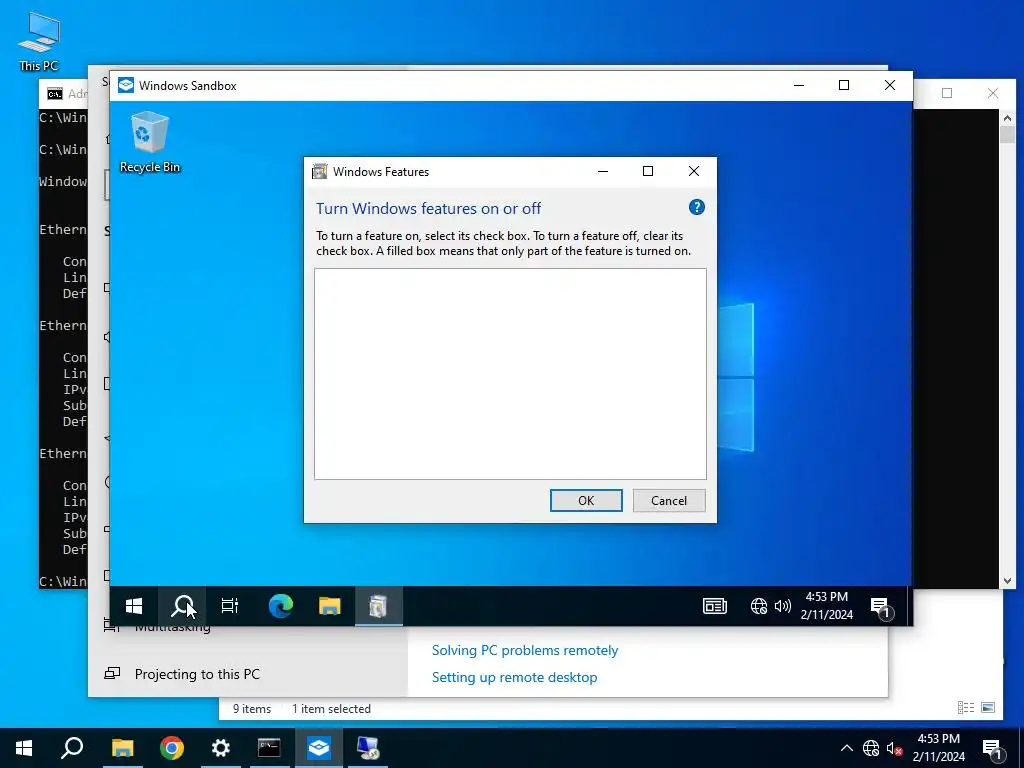The image size is (1024, 768).
Task: Open Solving PC problems remotely link
Action: tap(524, 650)
